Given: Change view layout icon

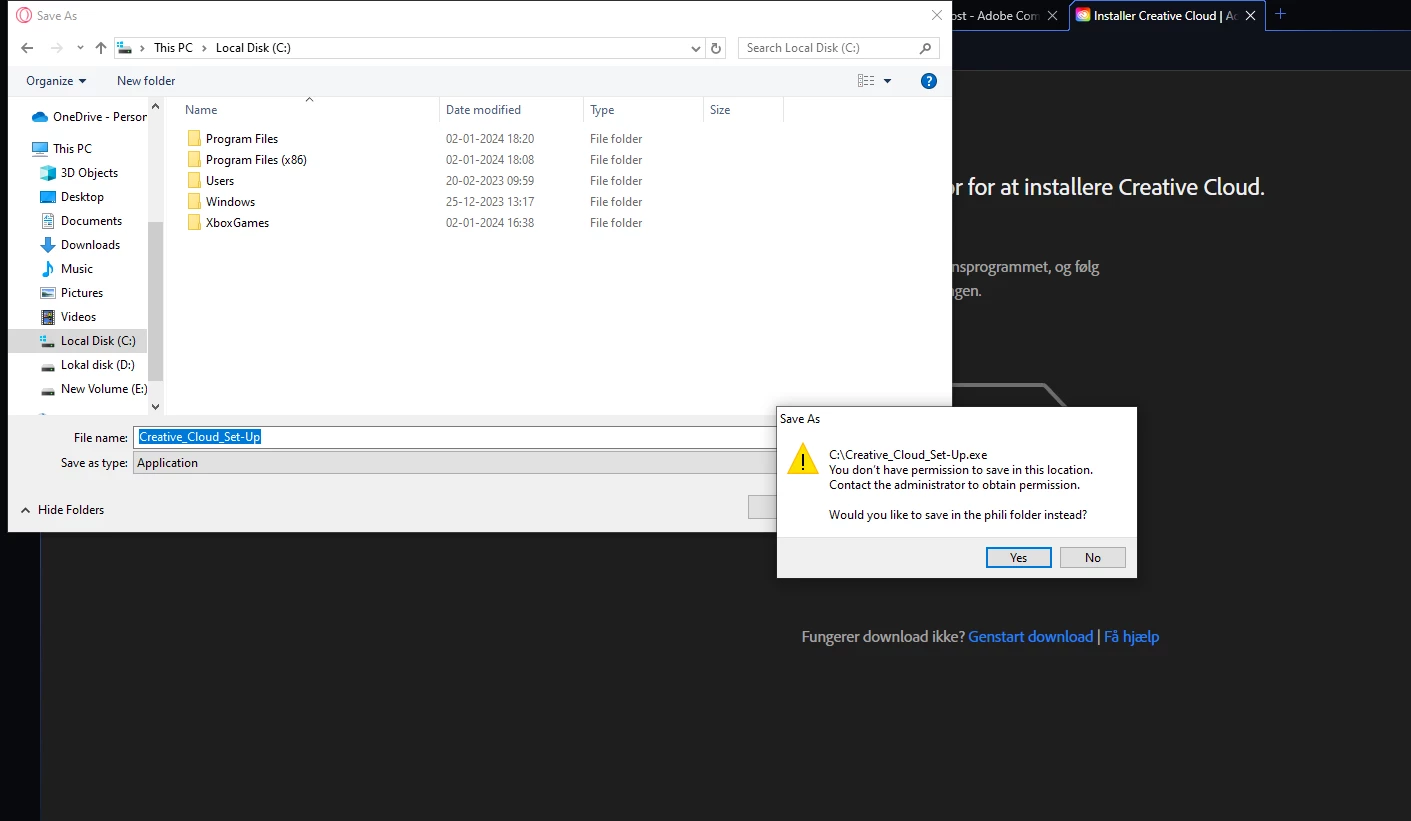Looking at the screenshot, I should click(x=866, y=81).
